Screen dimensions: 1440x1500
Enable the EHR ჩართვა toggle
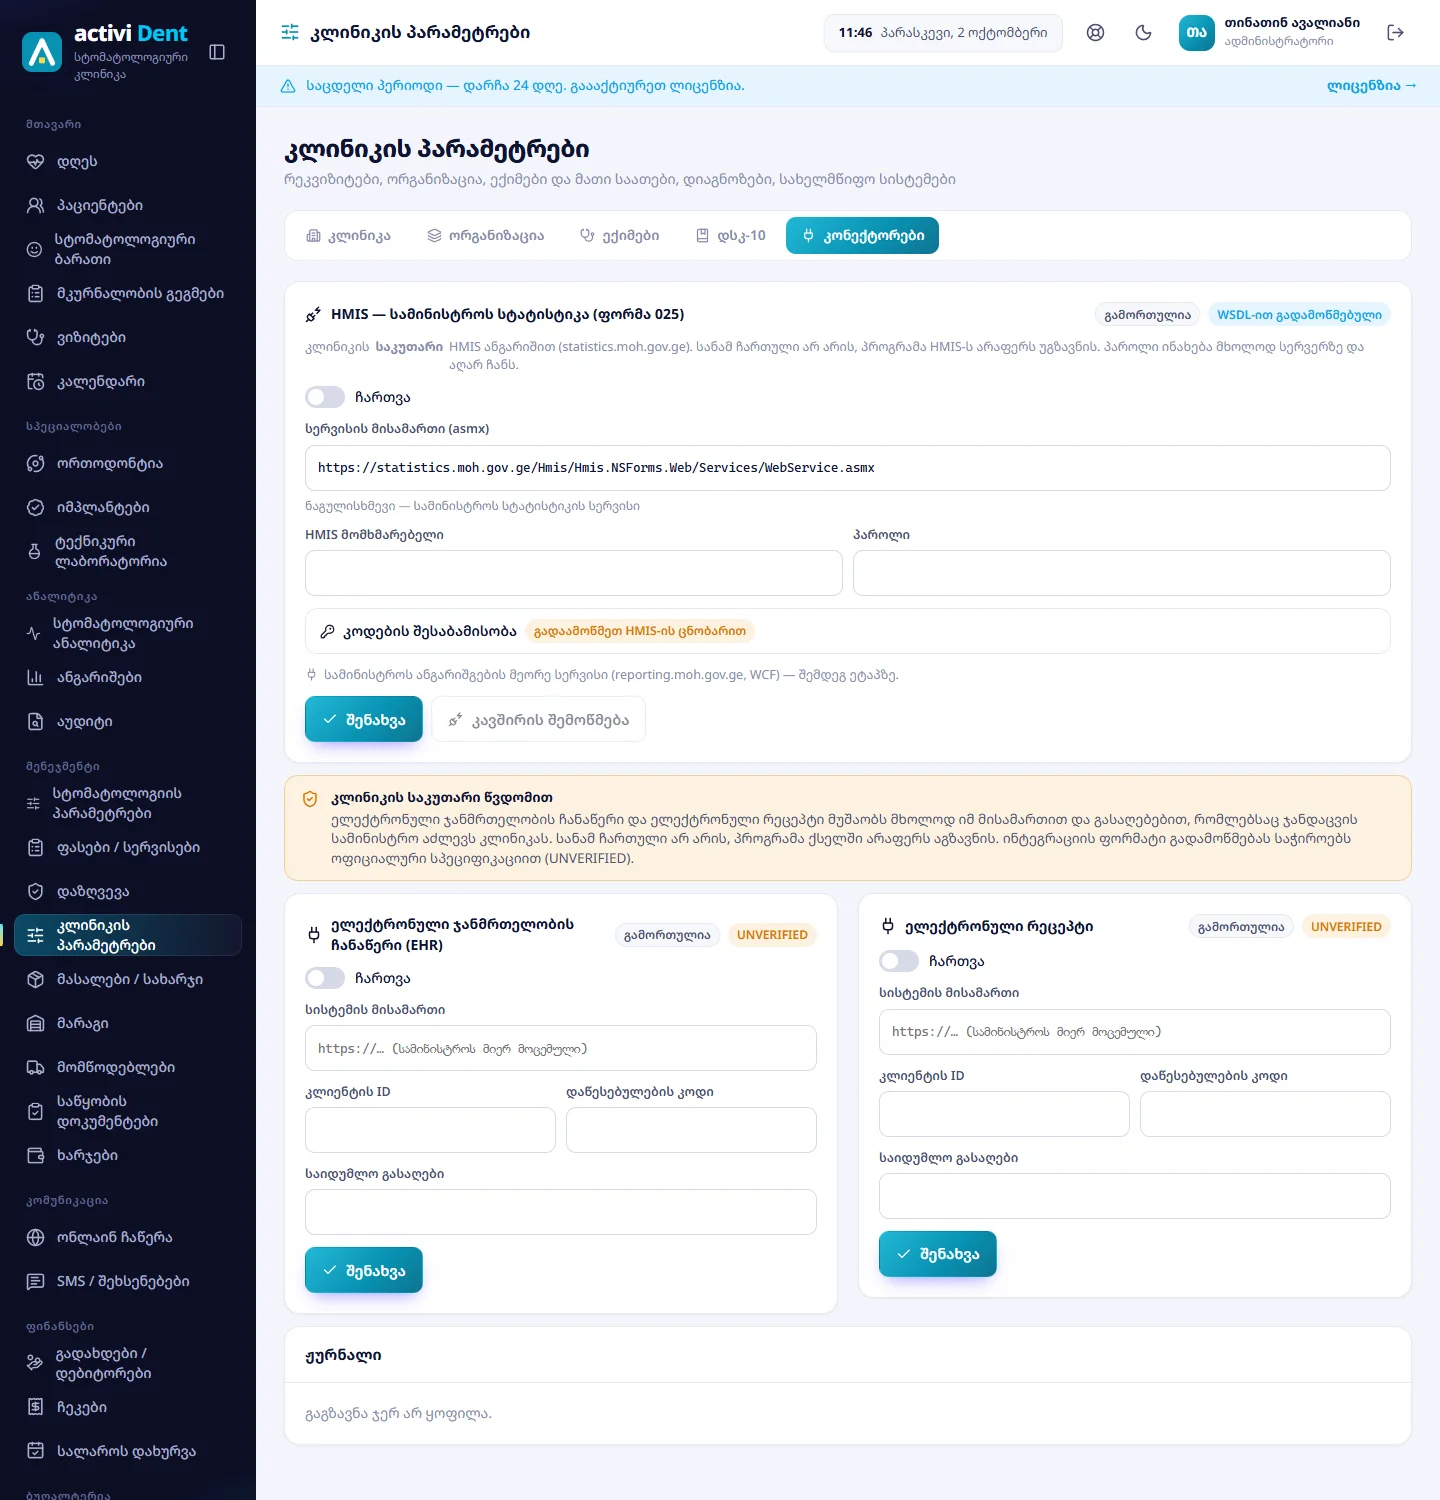325,978
